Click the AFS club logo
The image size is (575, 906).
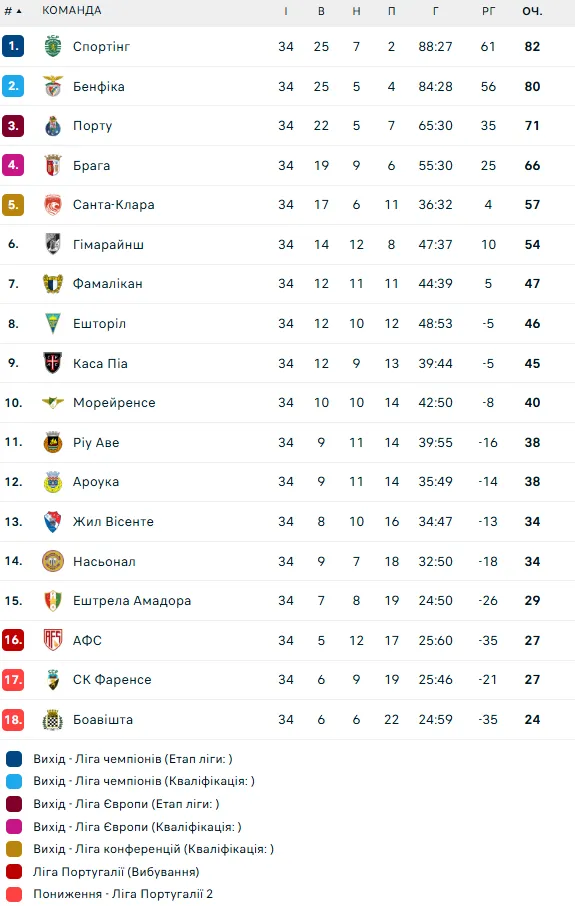(x=53, y=640)
